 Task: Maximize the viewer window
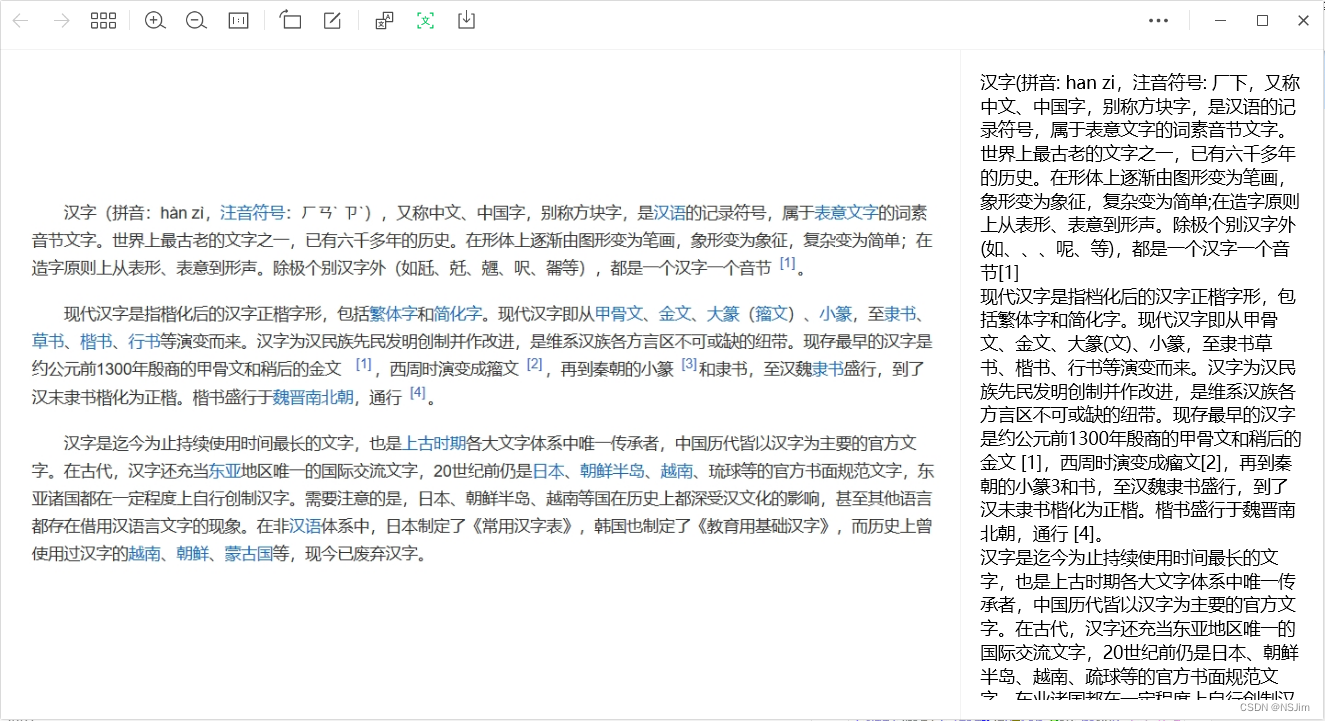[x=1262, y=20]
